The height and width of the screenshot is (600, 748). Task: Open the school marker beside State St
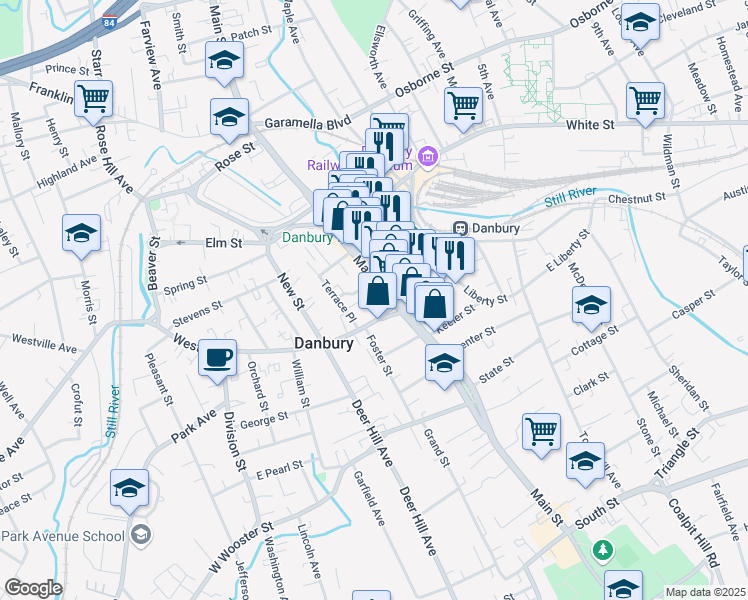444,366
